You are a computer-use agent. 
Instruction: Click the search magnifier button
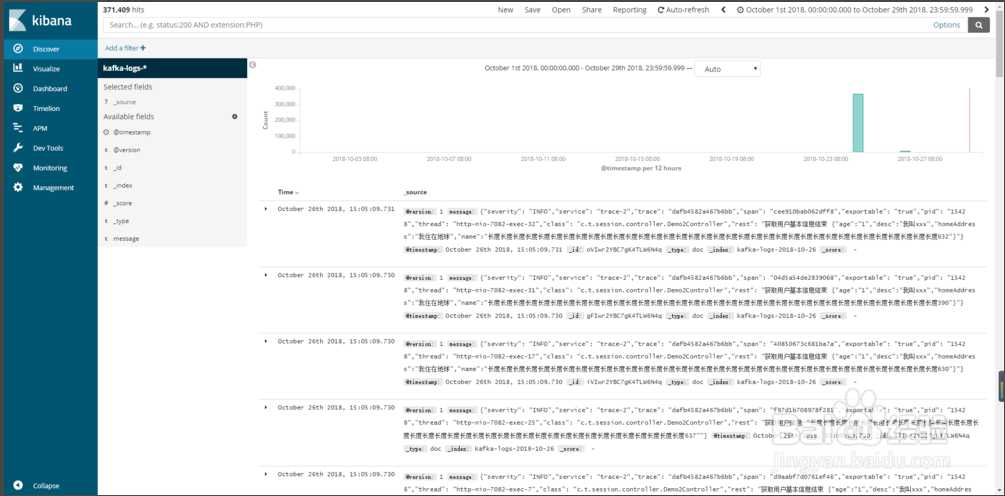978,25
